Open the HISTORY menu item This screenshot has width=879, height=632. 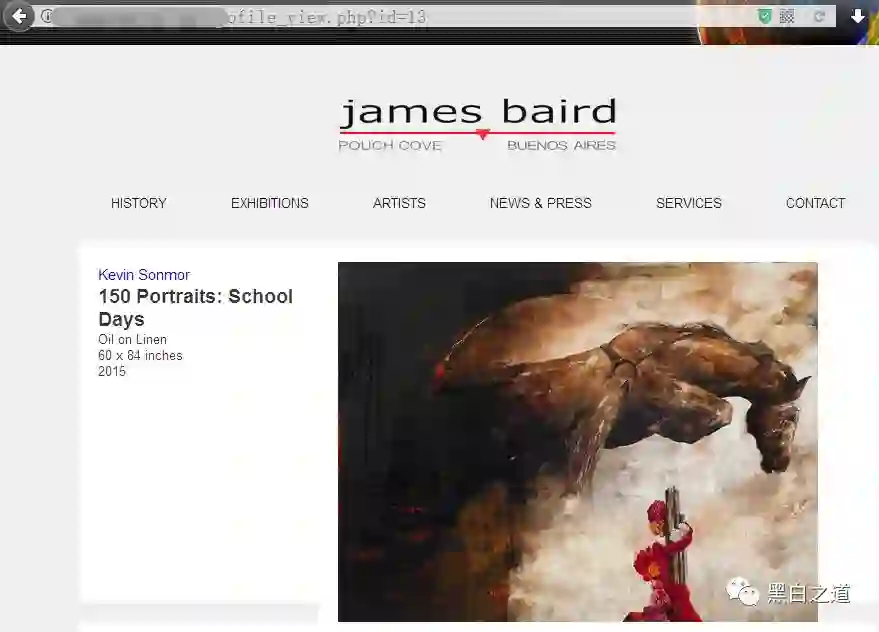tap(138, 203)
